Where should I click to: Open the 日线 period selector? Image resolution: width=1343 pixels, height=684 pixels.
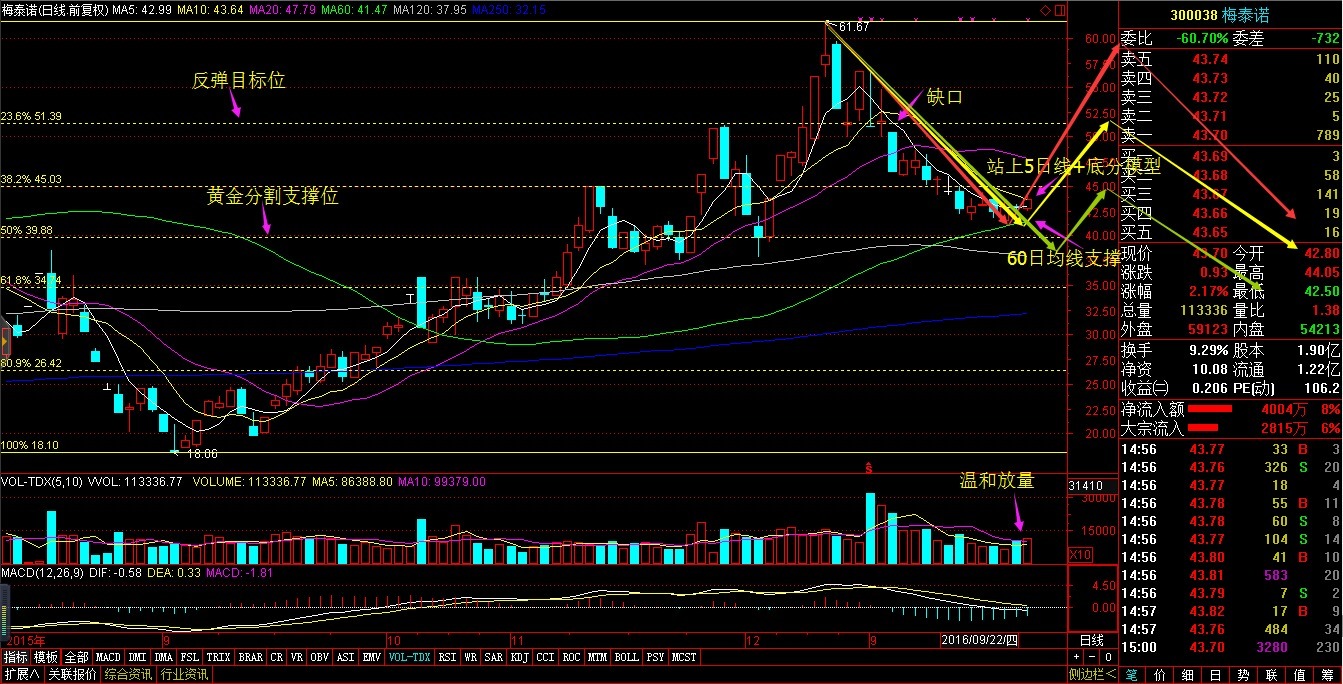tap(1092, 639)
